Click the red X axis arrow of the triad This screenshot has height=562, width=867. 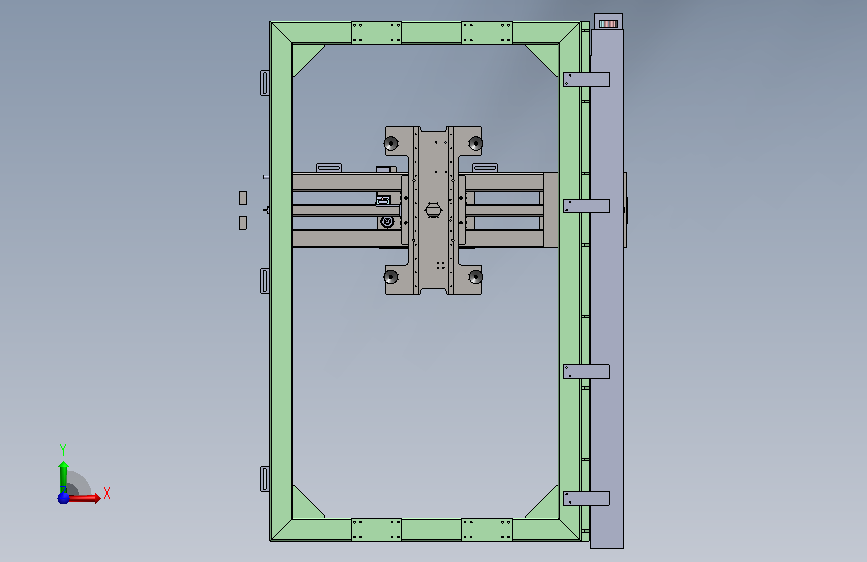coord(85,498)
